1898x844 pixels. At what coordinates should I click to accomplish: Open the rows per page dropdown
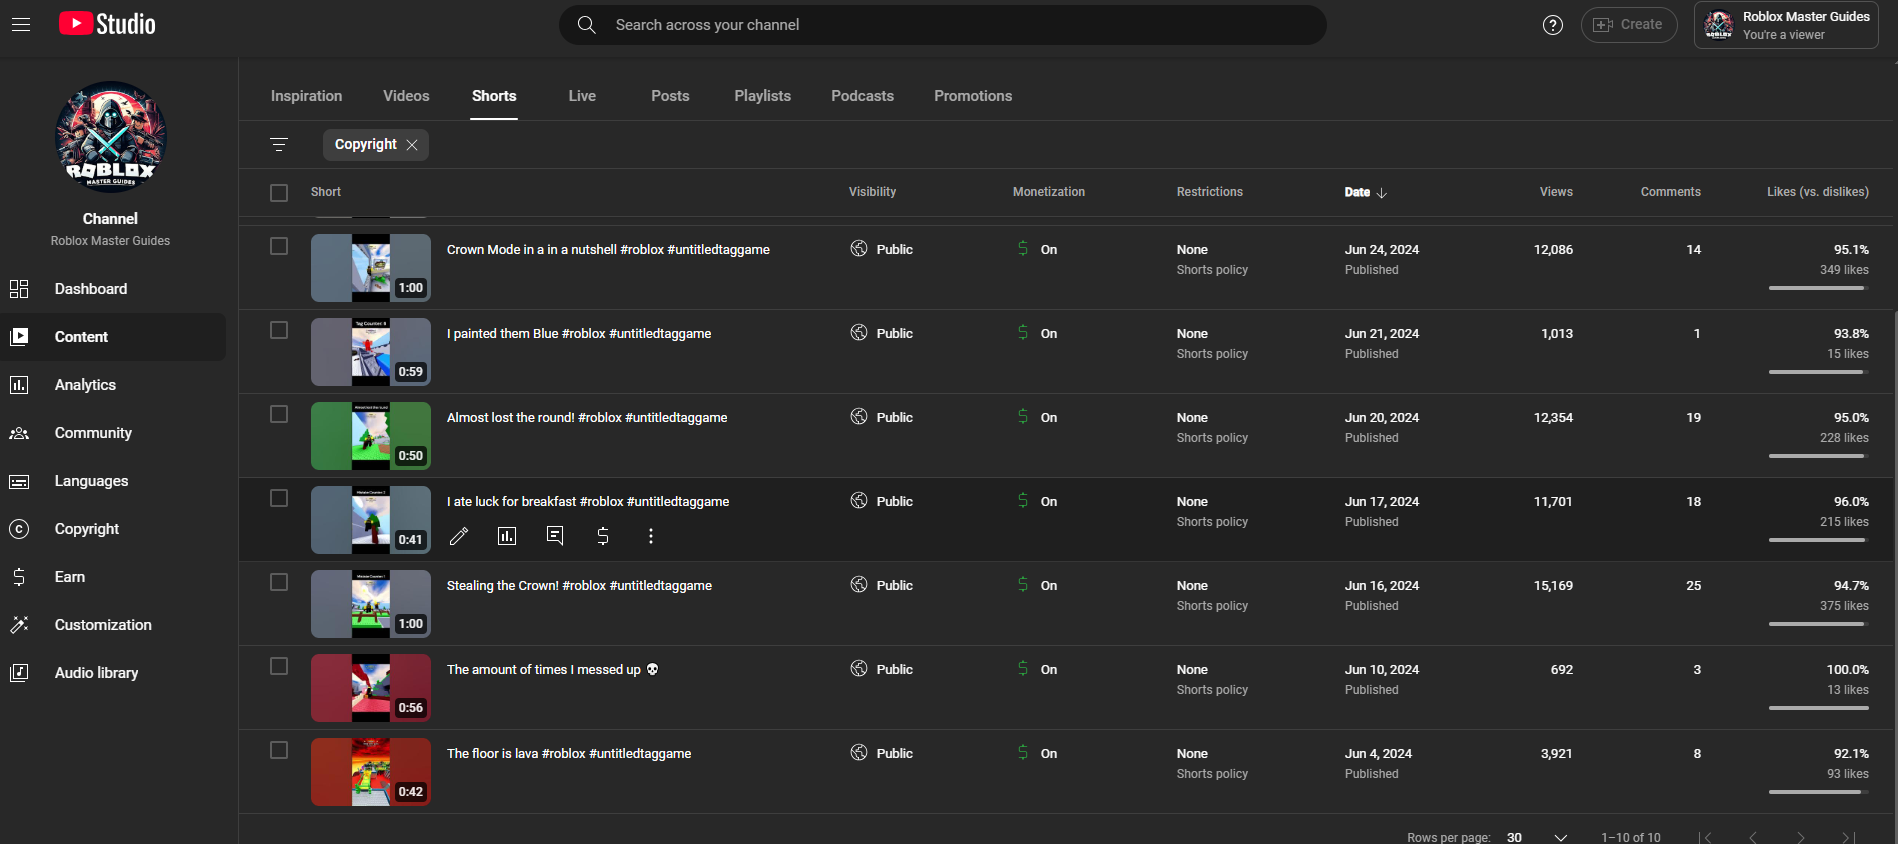[x=1537, y=838]
